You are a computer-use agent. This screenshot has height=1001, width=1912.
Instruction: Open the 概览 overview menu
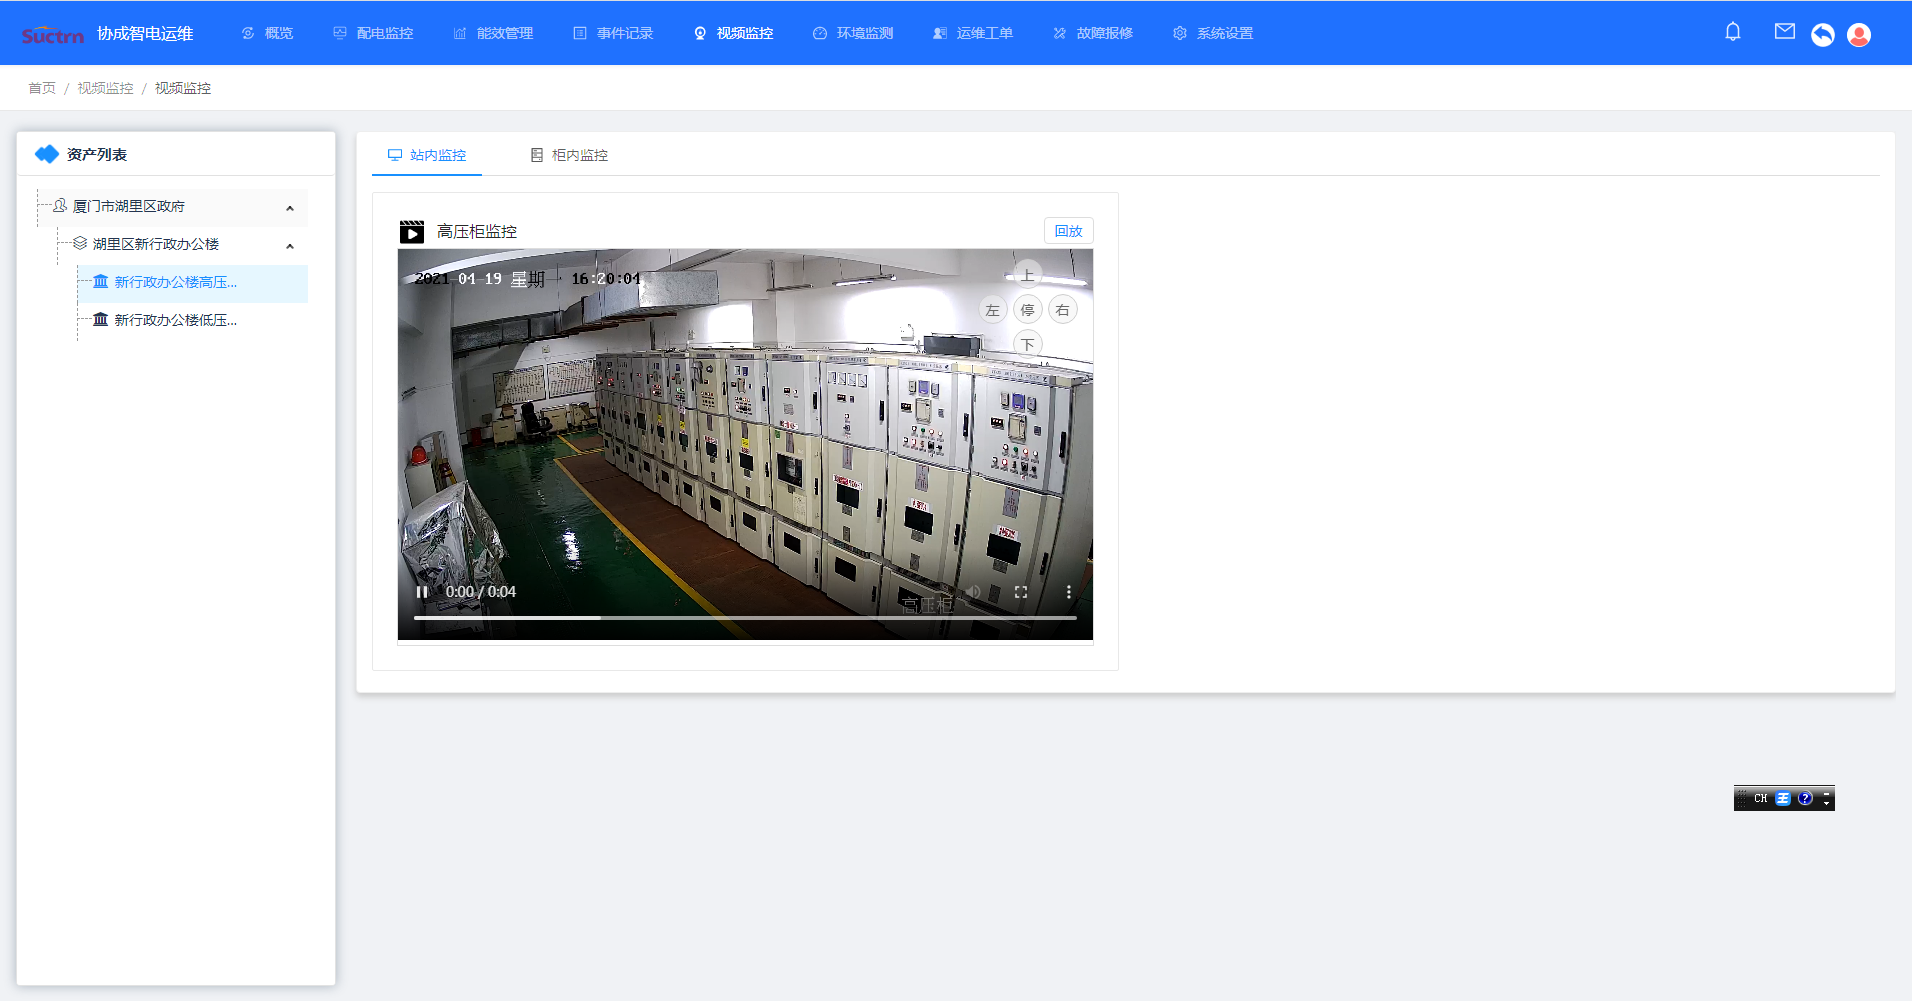point(267,33)
